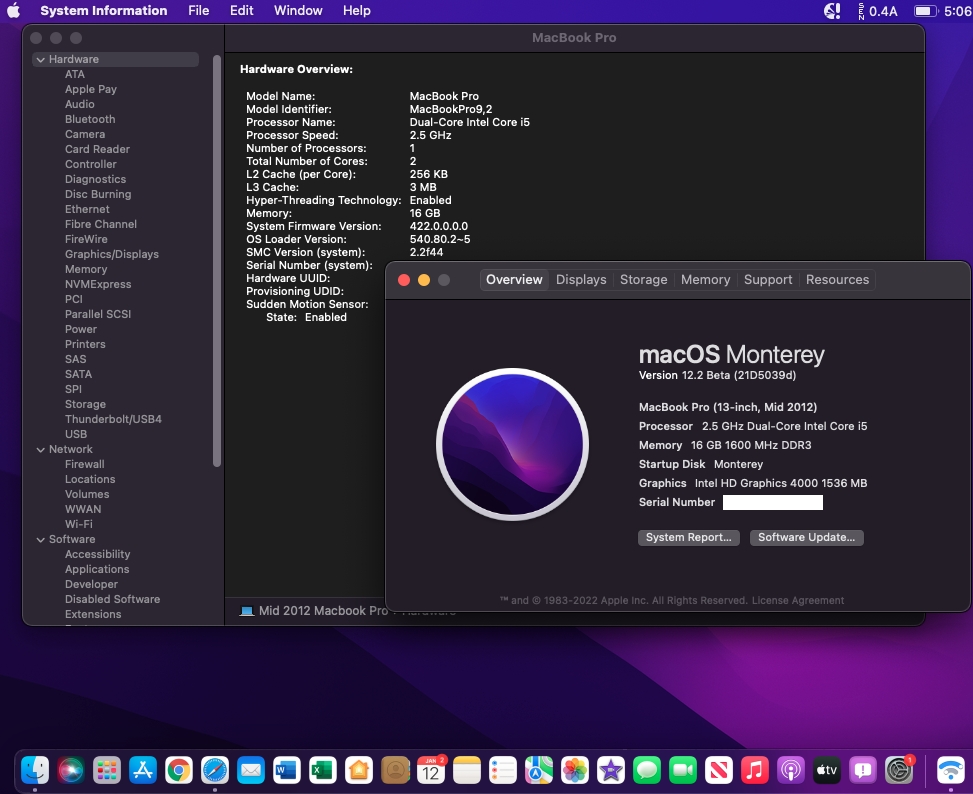The width and height of the screenshot is (973, 794).
Task: Collapse the Hardware section in sidebar
Action: tap(40, 60)
